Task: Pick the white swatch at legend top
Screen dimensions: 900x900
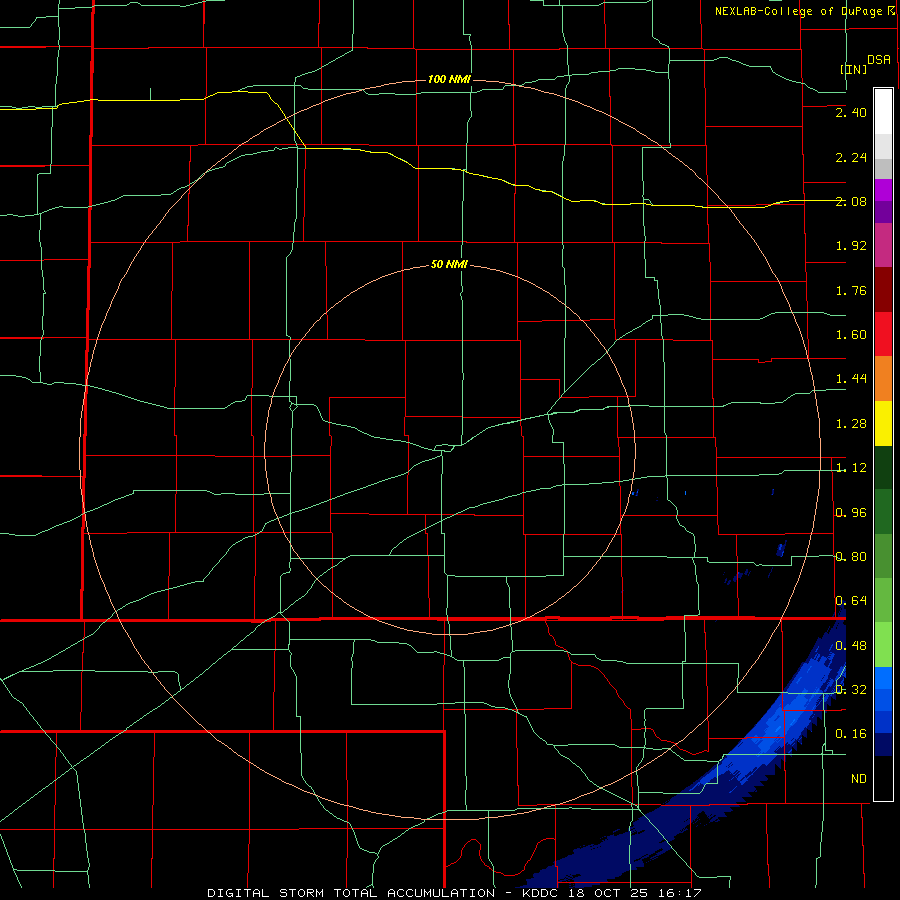Action: (883, 111)
